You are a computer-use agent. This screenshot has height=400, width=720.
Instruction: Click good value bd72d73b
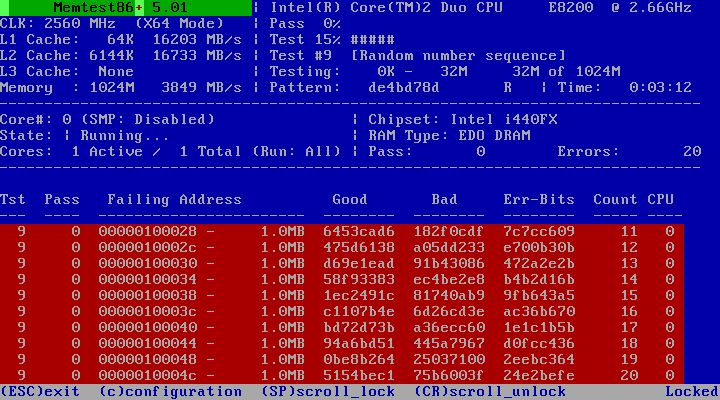359,328
